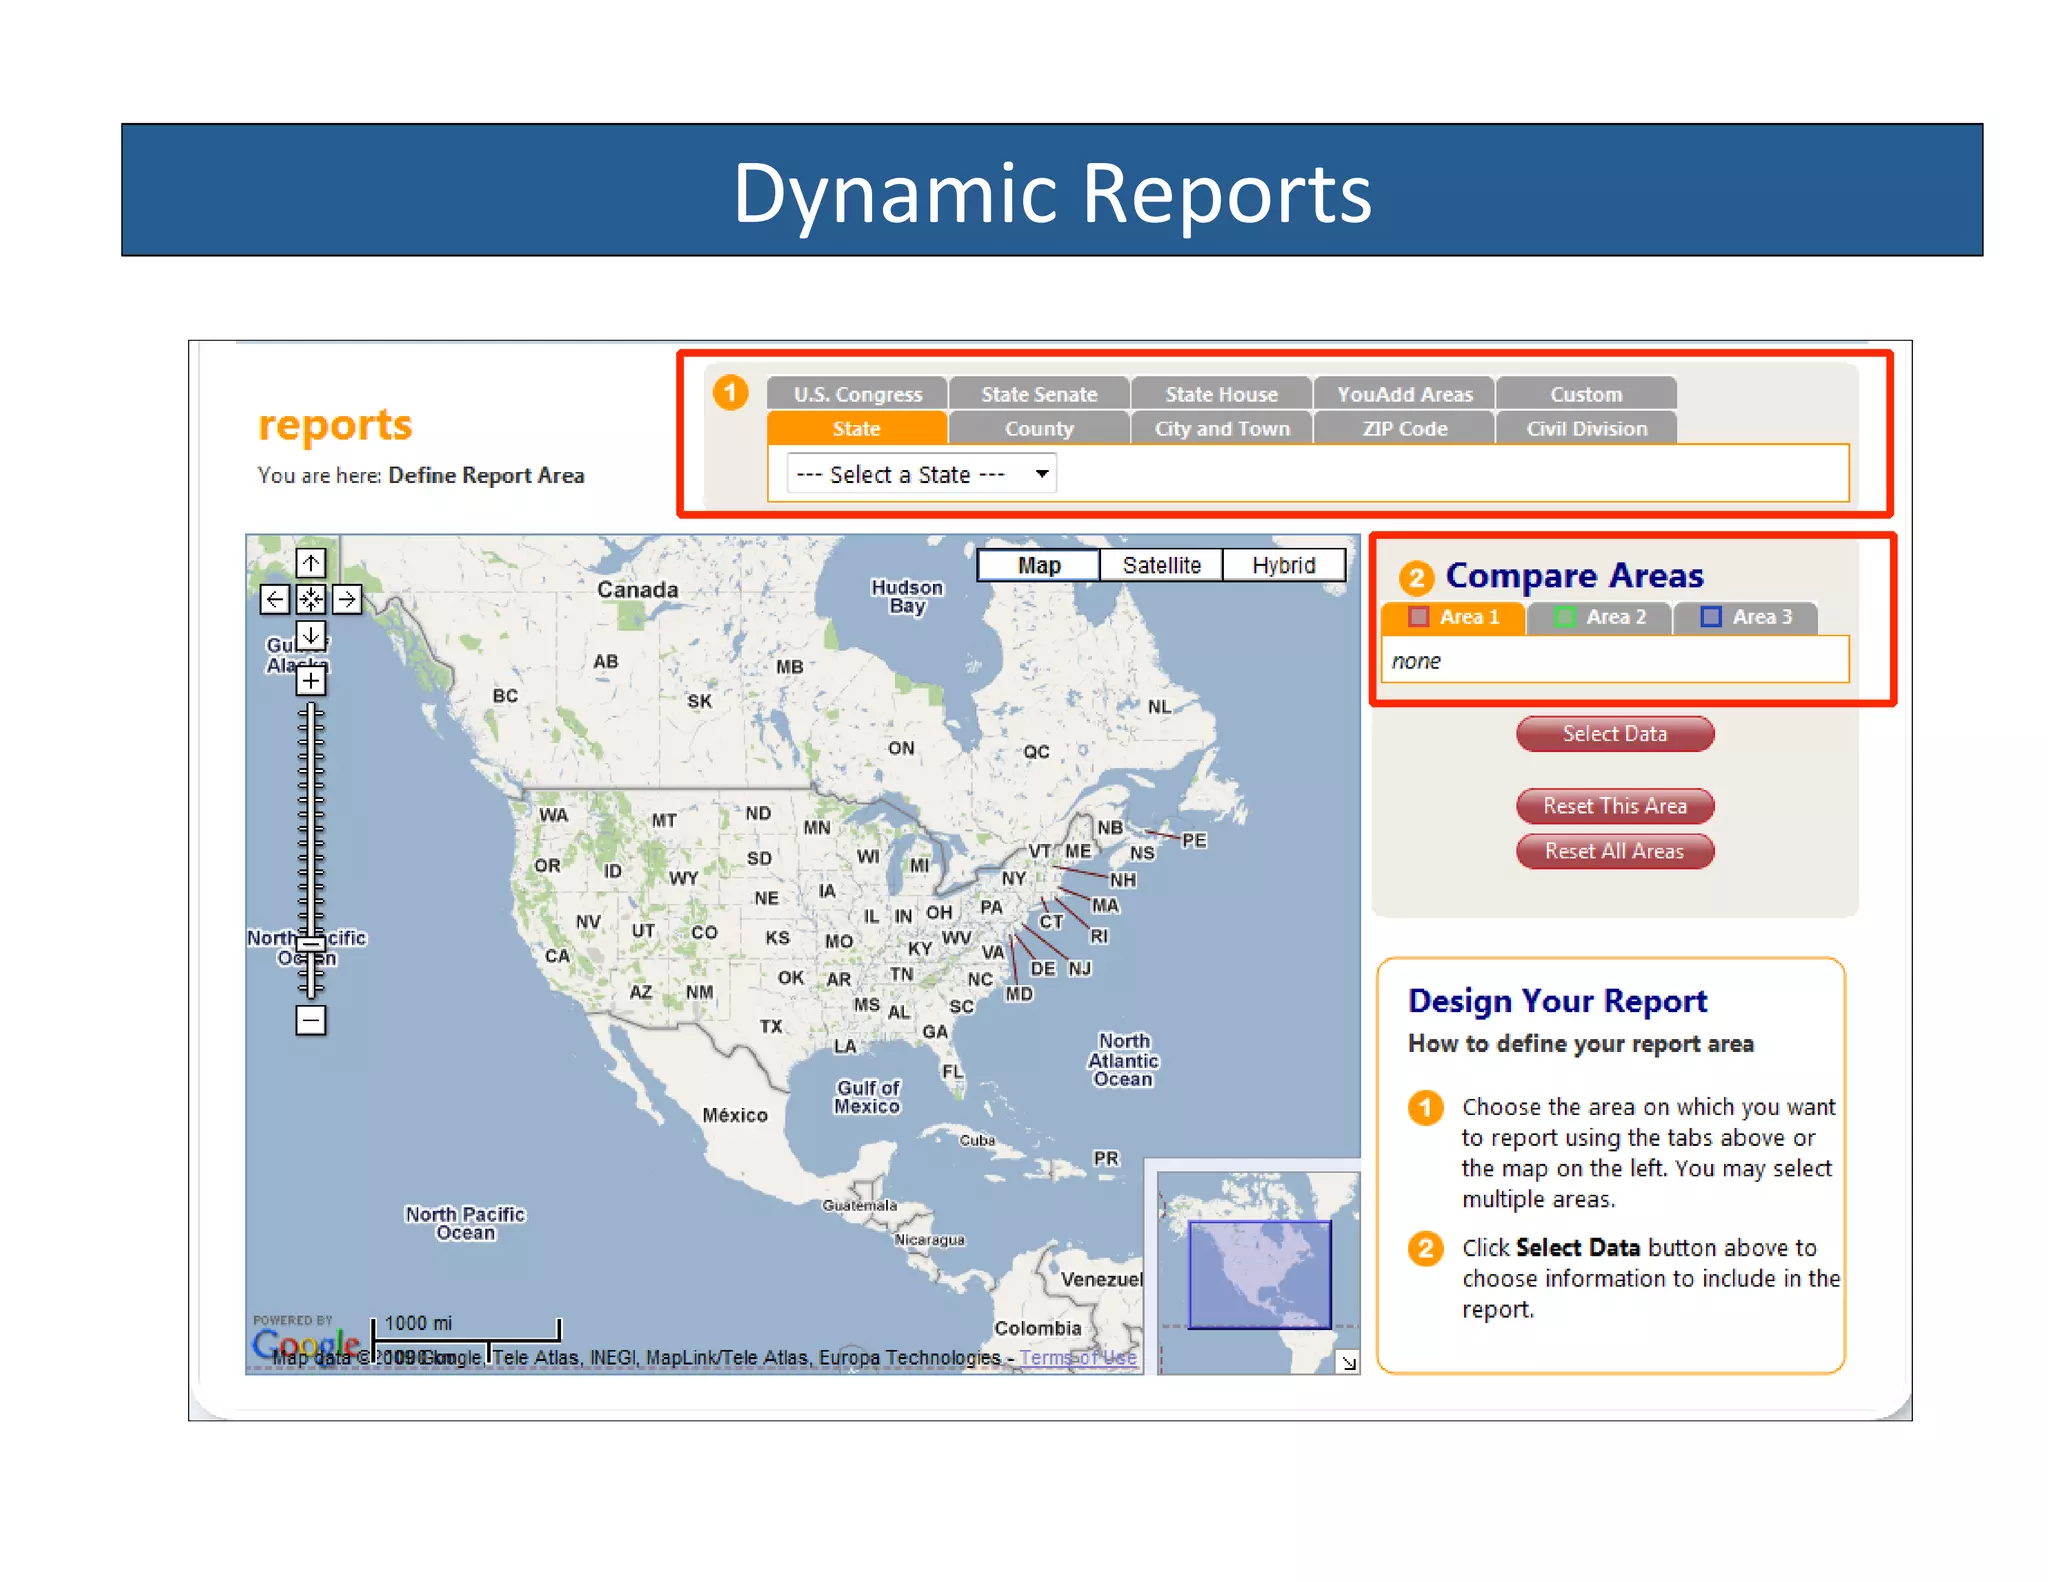Viewport: 2048px width, 1582px height.
Task: Click the overview mini map thumbnail
Action: 1259,1273
